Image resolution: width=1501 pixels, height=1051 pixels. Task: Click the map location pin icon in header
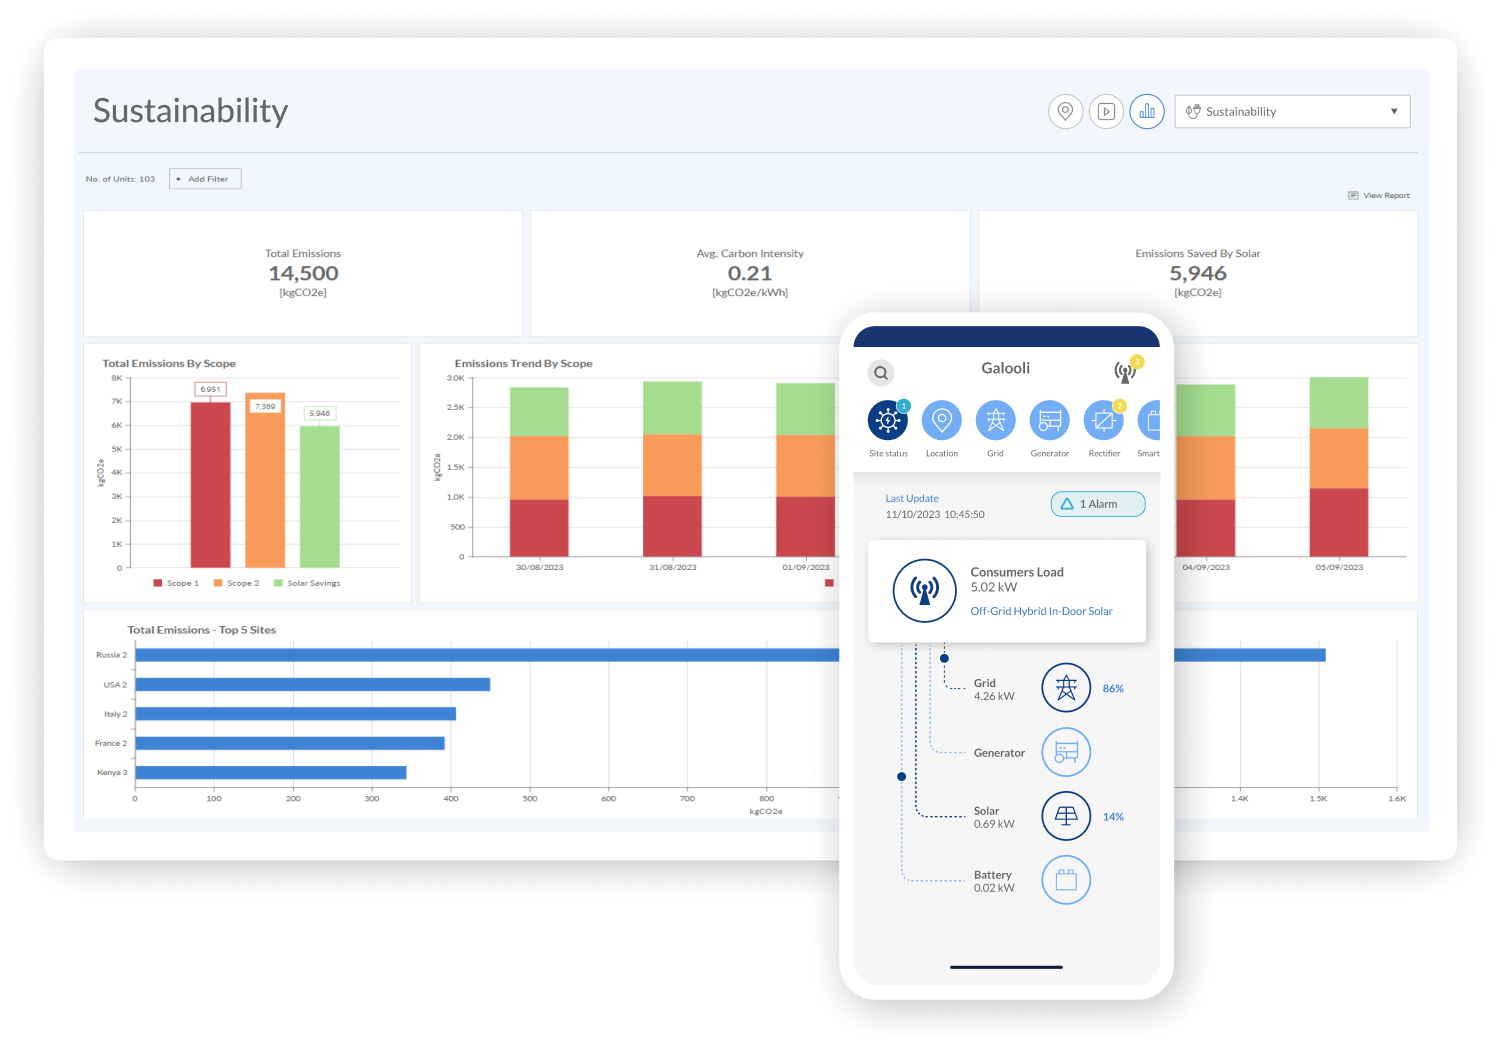1065,111
